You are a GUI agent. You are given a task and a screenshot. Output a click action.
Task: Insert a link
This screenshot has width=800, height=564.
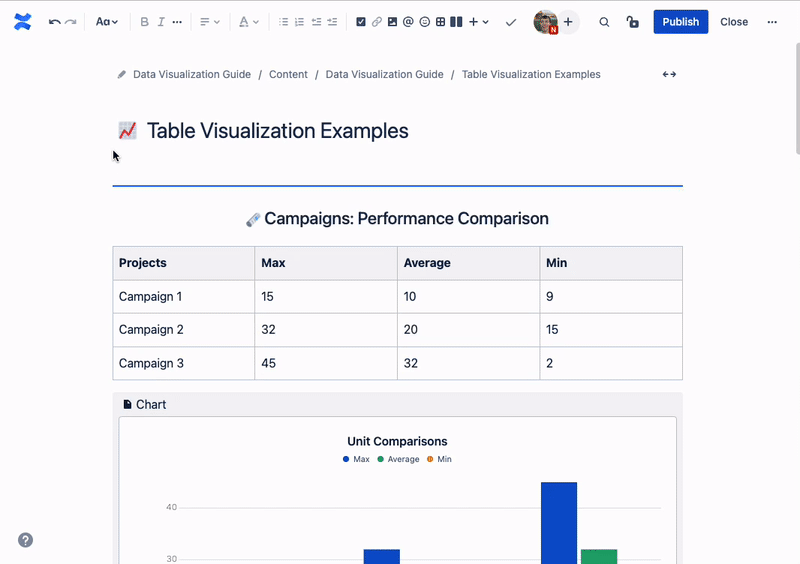click(377, 22)
